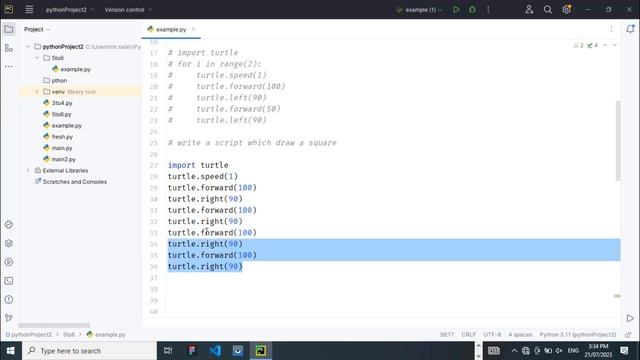Click the 5to6 breadcrumb in navigation bar
This screenshot has width=640, height=360.
coord(69,335)
